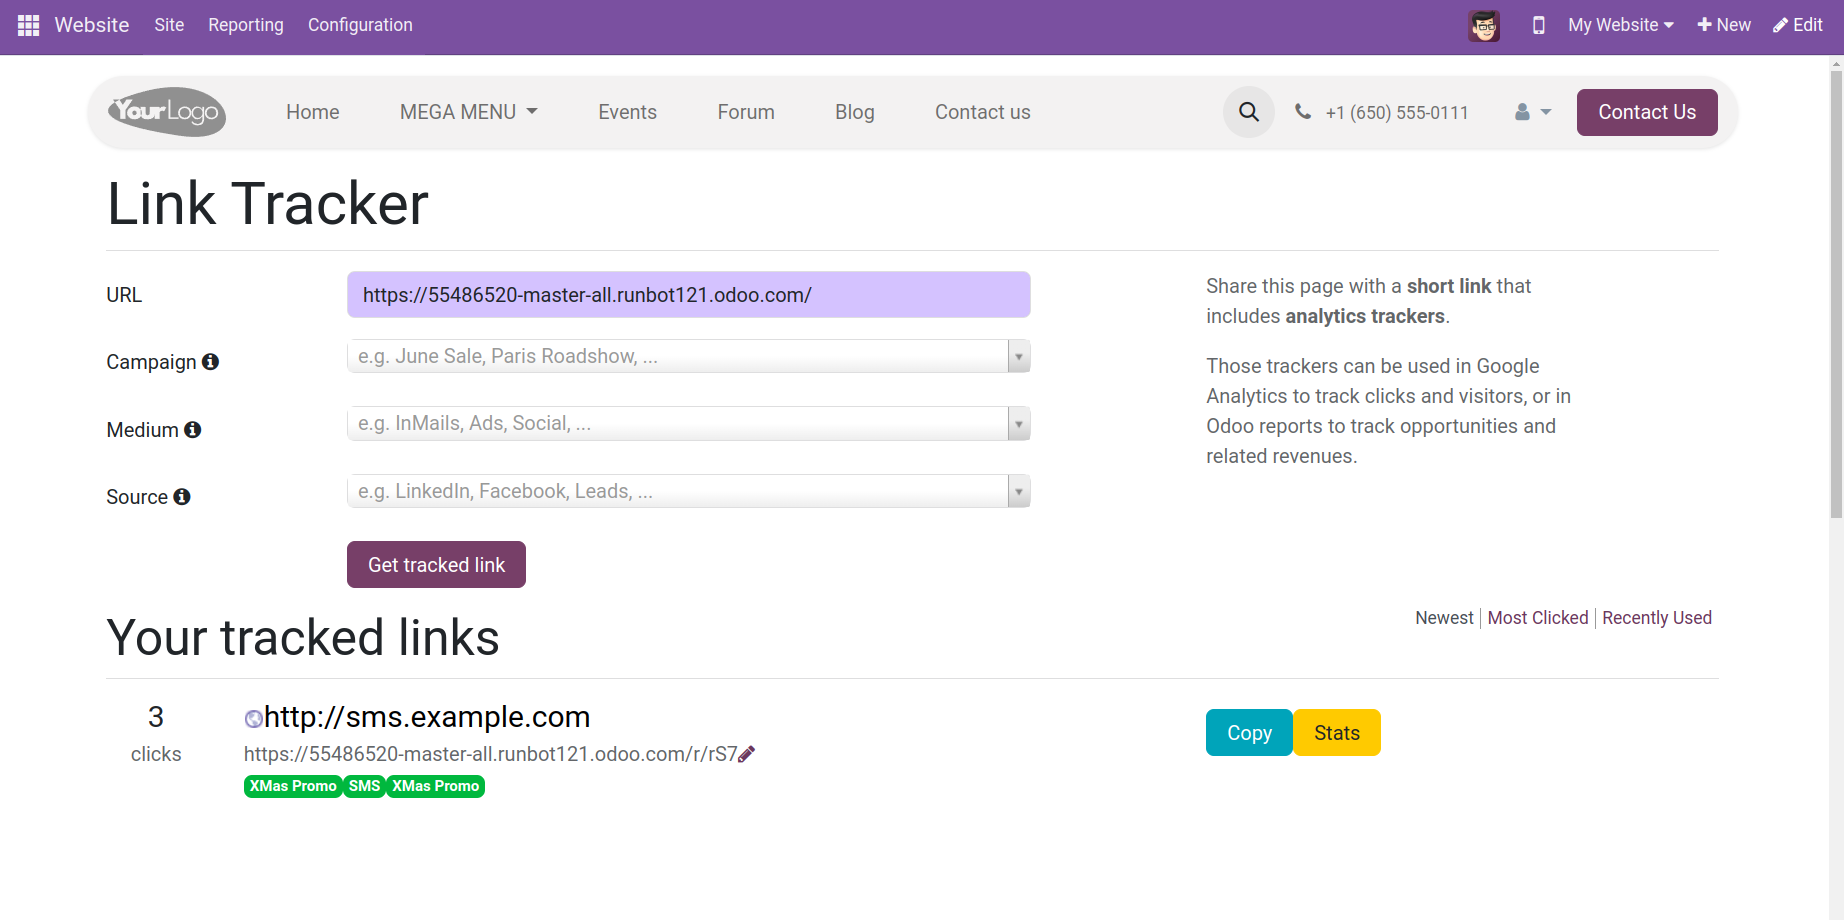The height and width of the screenshot is (920, 1844).
Task: Click the 3 clicks counter
Action: (x=156, y=733)
